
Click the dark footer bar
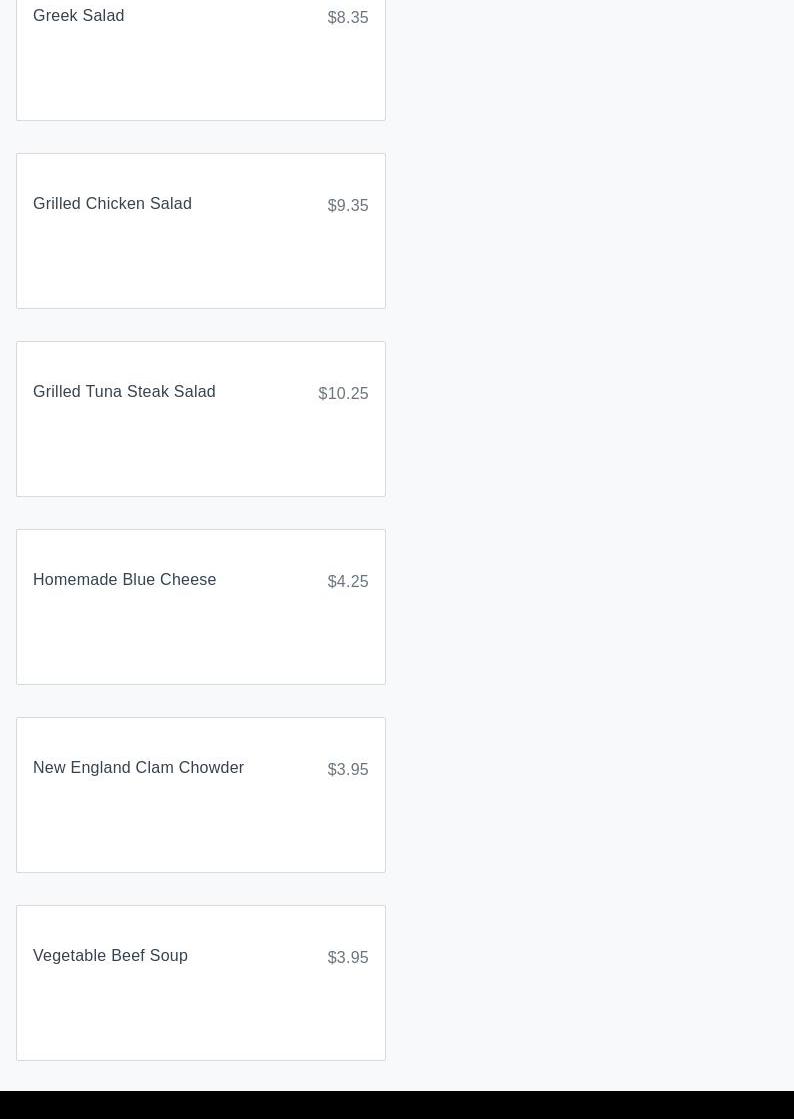point(397,1105)
